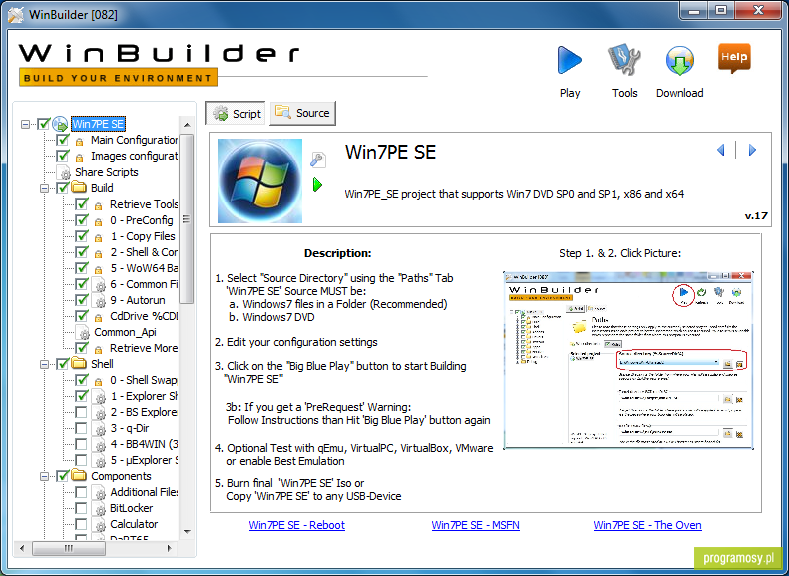Viewport: 789px width, 576px height.
Task: Select the CdDrive %CDDrive% script
Action: pyautogui.click(x=144, y=316)
